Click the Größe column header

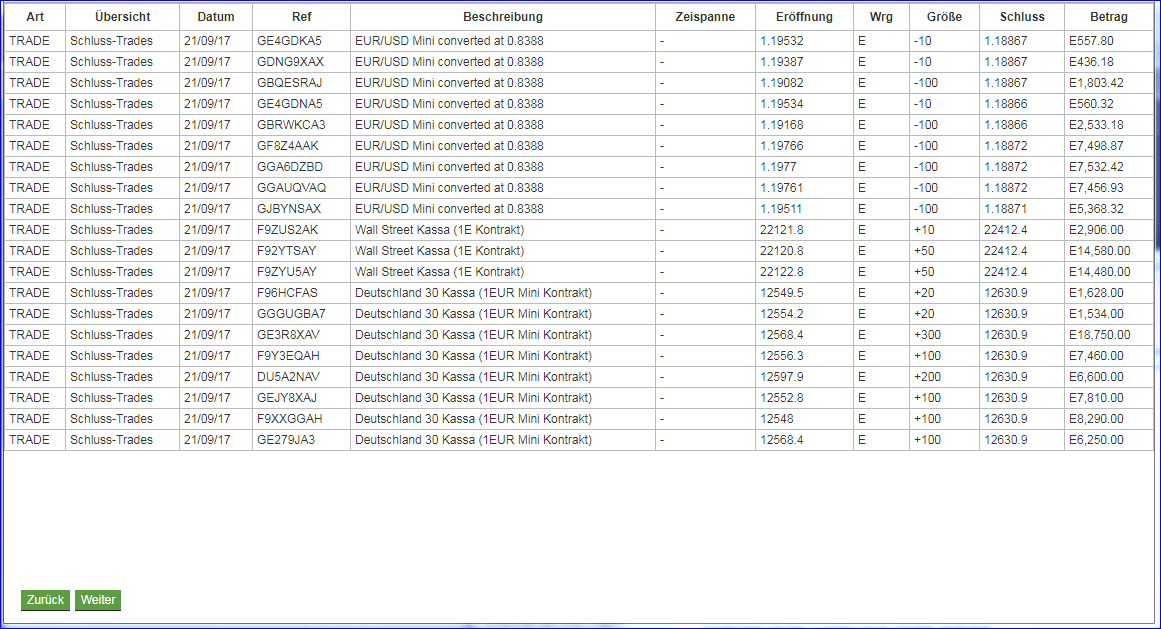944,17
